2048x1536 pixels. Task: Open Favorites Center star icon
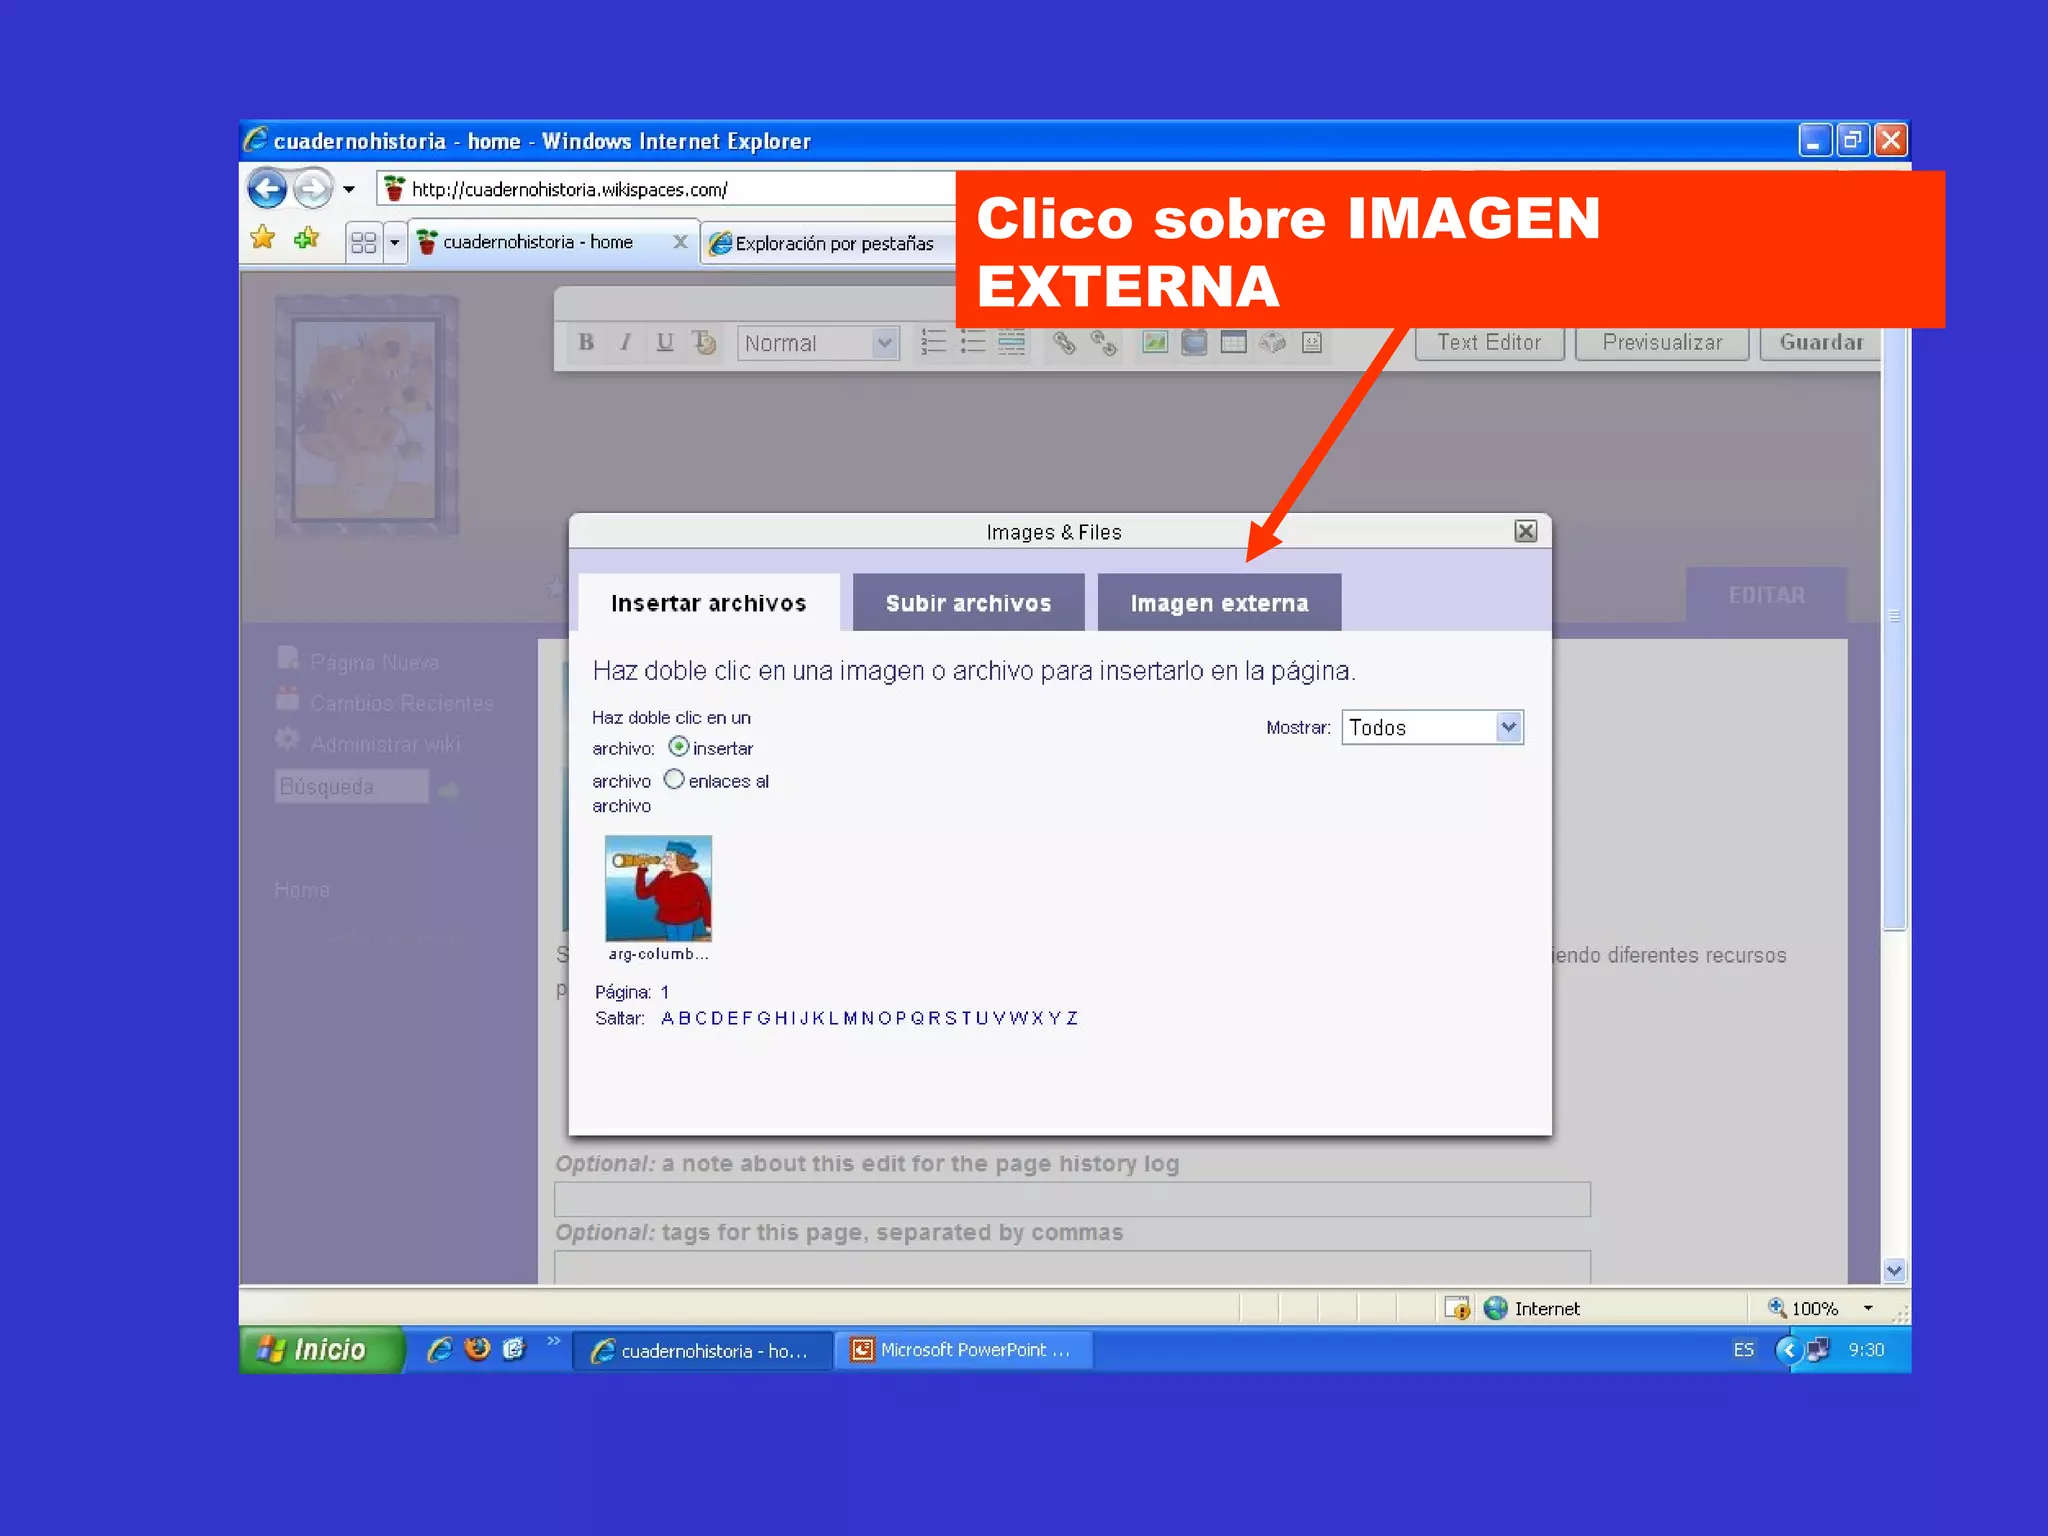tap(263, 238)
